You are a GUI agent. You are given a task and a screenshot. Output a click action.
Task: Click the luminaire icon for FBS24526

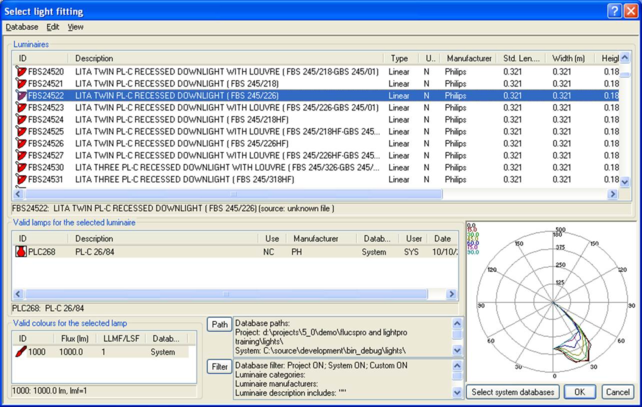click(21, 144)
